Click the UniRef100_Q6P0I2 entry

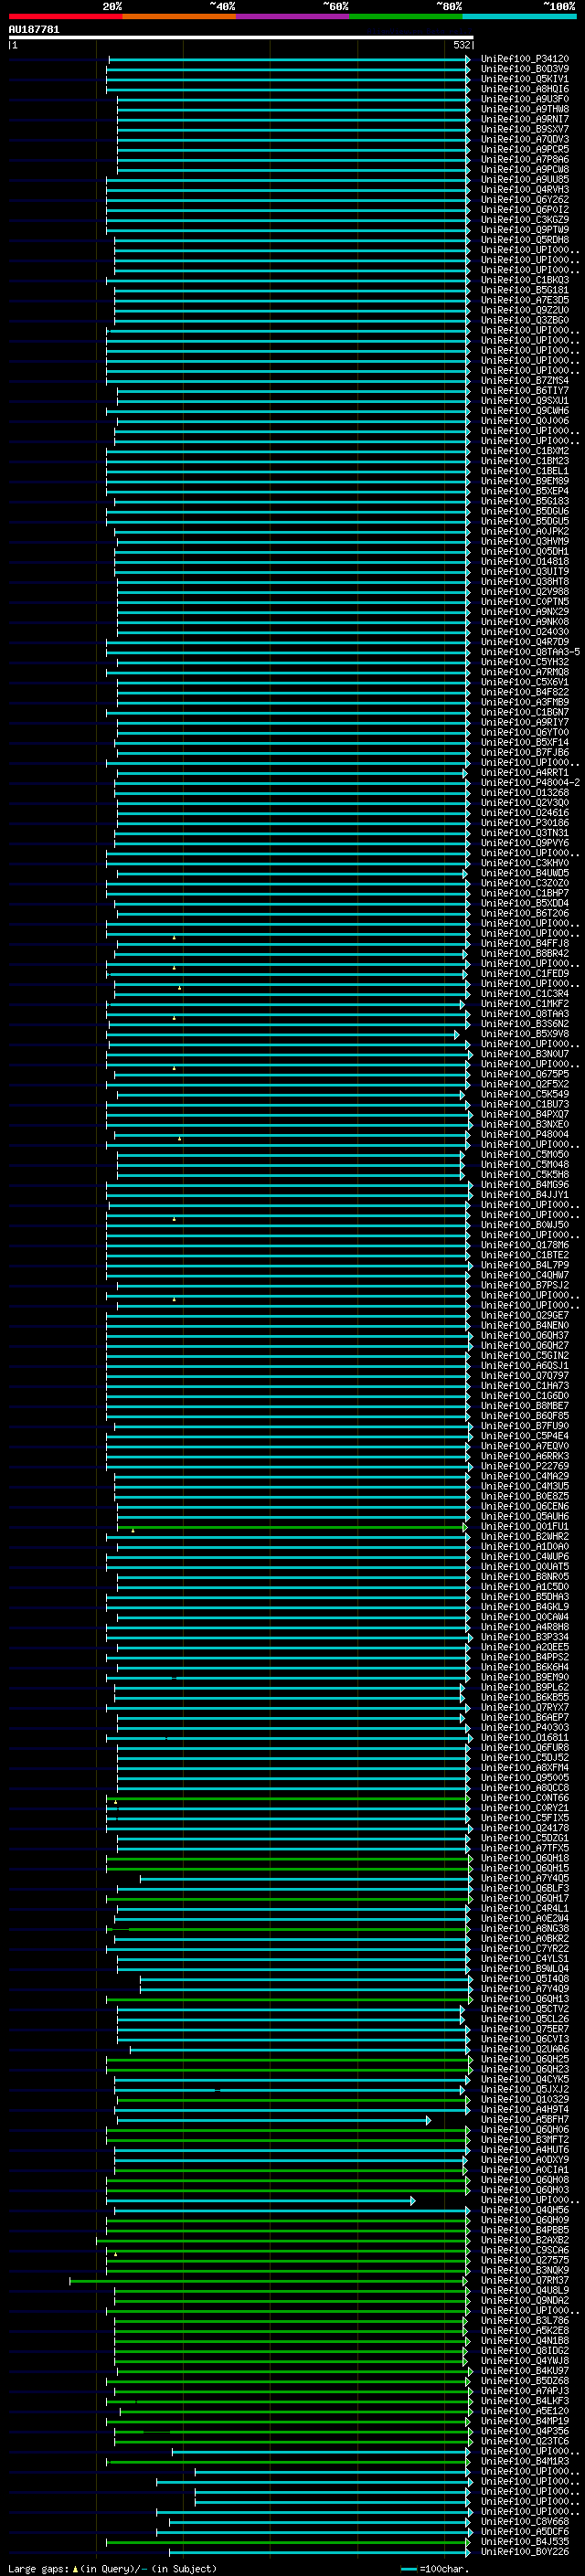click(x=525, y=210)
